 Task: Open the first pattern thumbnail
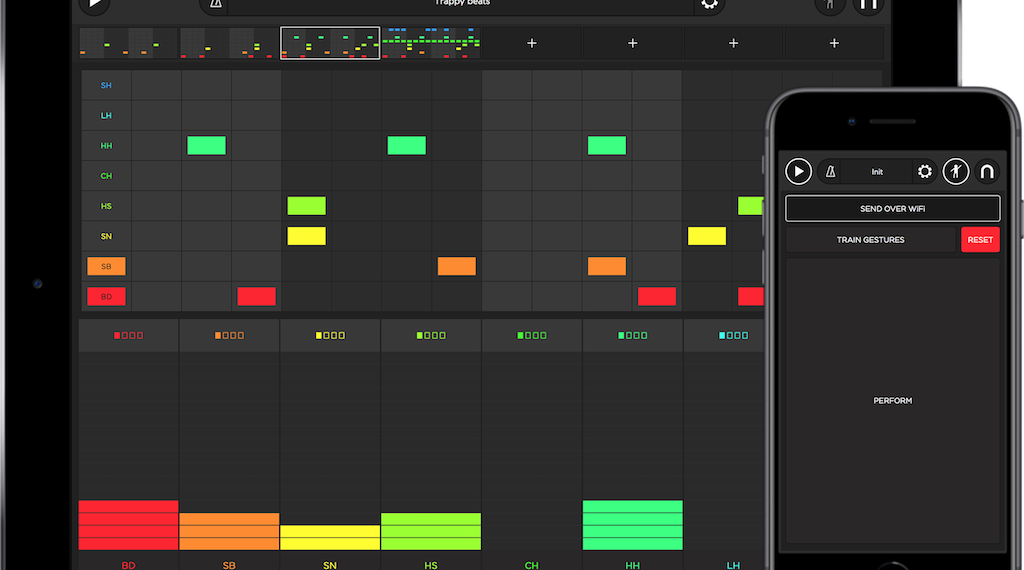pos(129,43)
